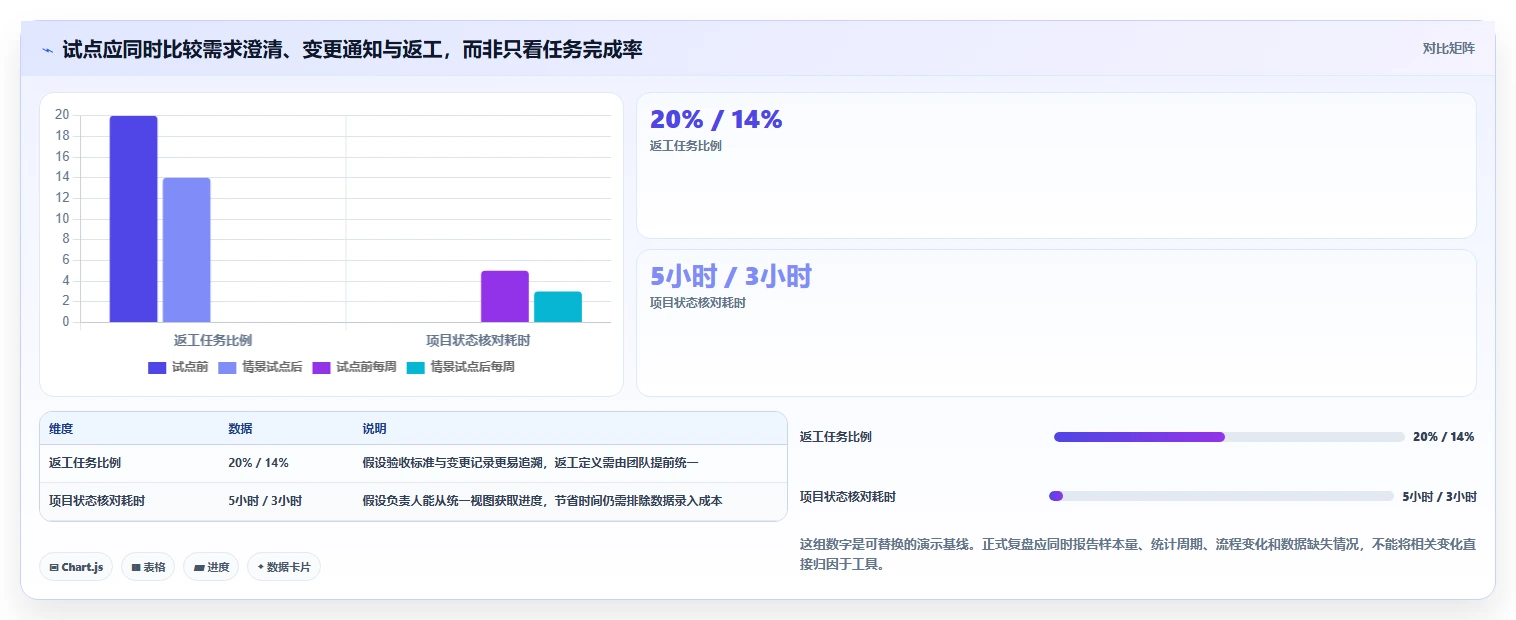The width and height of the screenshot is (1516, 620).
Task: Click the 返工任务比例 cell in the table
Action: point(85,463)
